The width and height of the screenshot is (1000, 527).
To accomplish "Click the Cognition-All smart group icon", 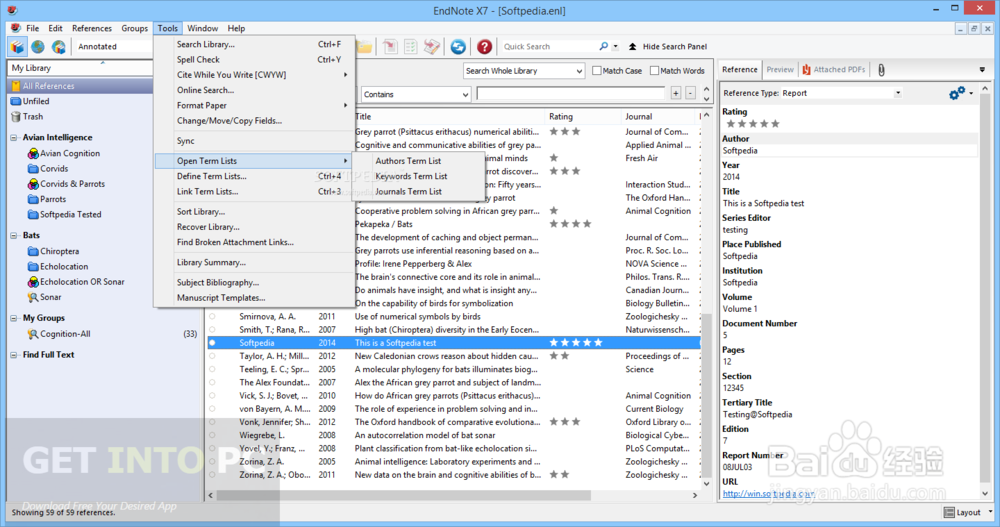I will (x=33, y=334).
